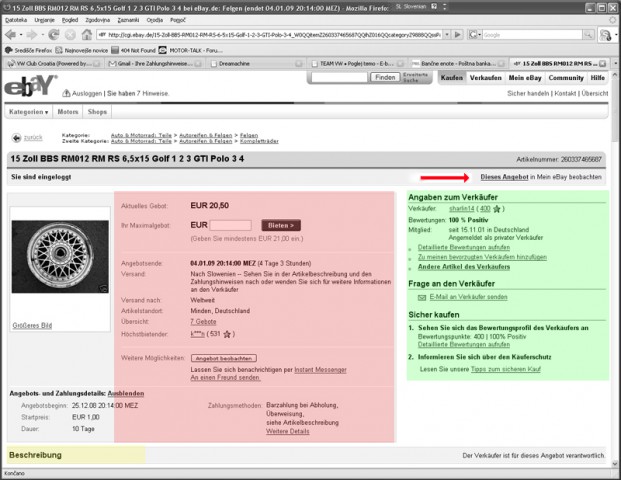
Task: Open the Weitere Details link
Action: [x=288, y=431]
